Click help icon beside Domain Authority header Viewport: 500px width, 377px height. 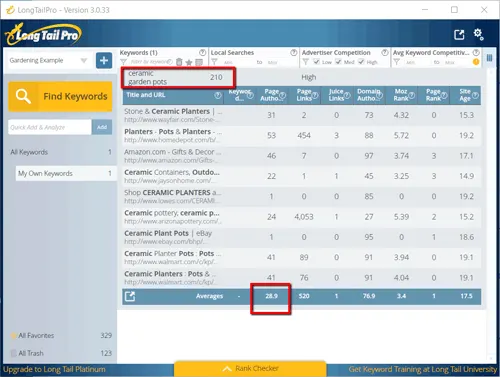(379, 96)
